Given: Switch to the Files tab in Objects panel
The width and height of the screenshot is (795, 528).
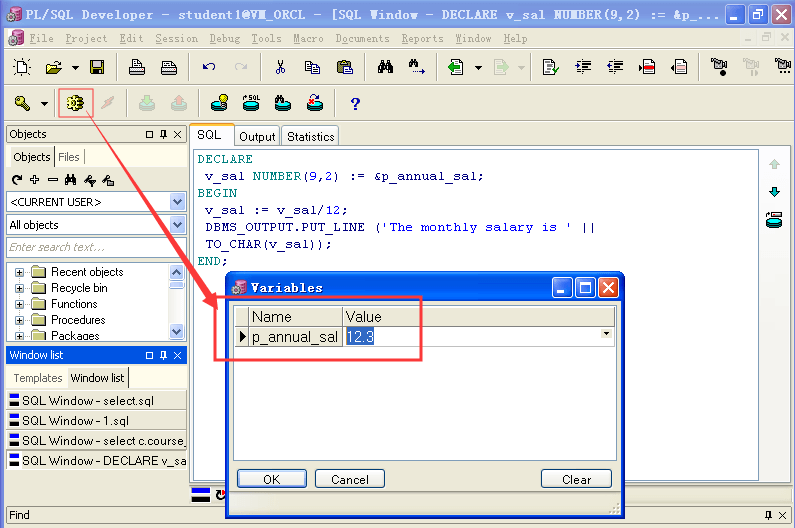Looking at the screenshot, I should (68, 157).
